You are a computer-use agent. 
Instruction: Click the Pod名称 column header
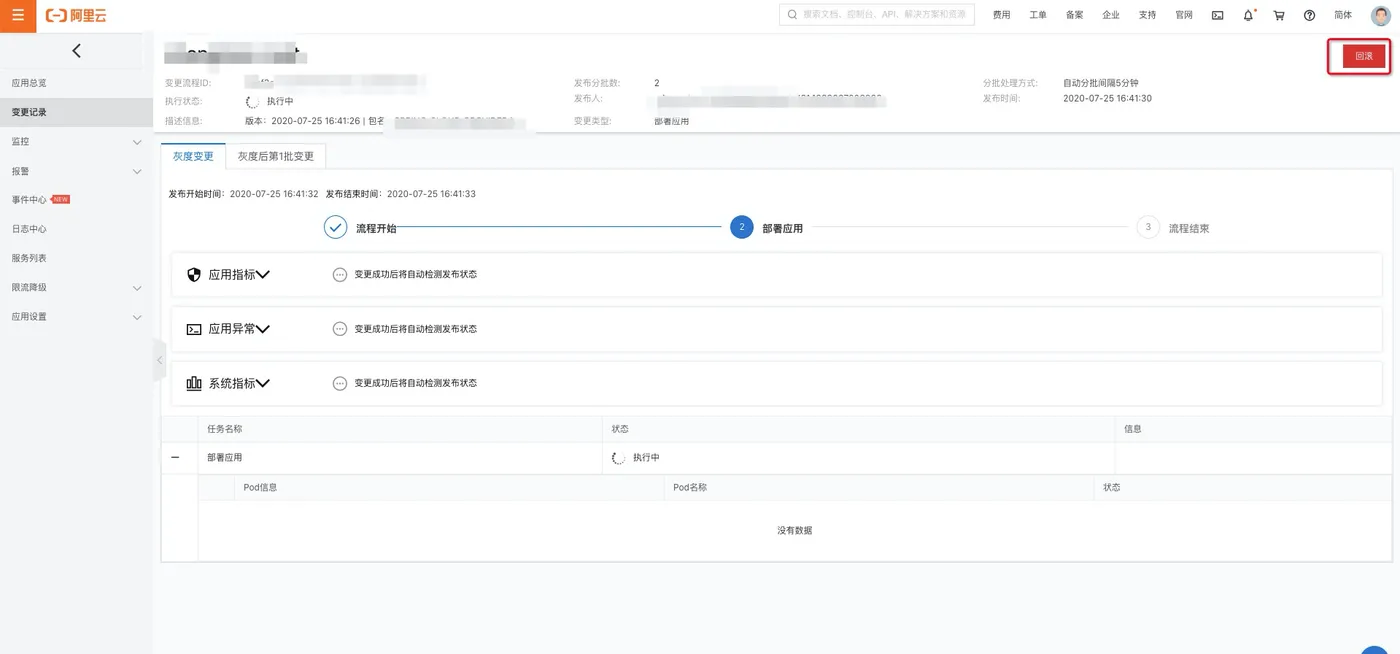(x=690, y=488)
